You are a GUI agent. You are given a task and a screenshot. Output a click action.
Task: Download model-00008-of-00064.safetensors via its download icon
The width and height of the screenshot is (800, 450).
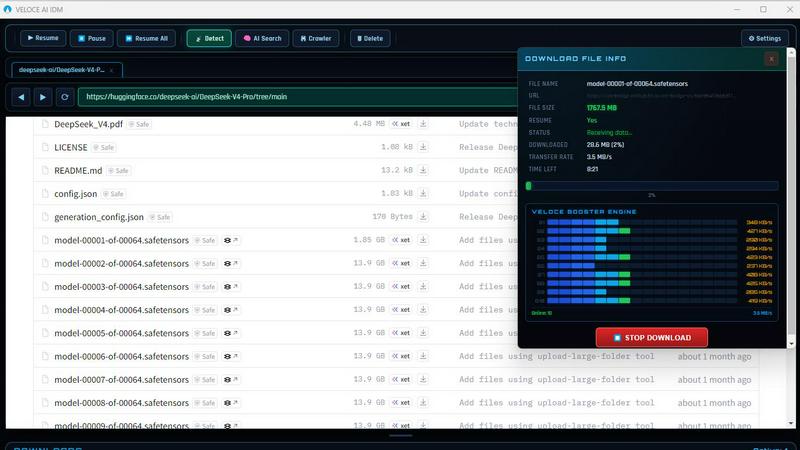(423, 403)
